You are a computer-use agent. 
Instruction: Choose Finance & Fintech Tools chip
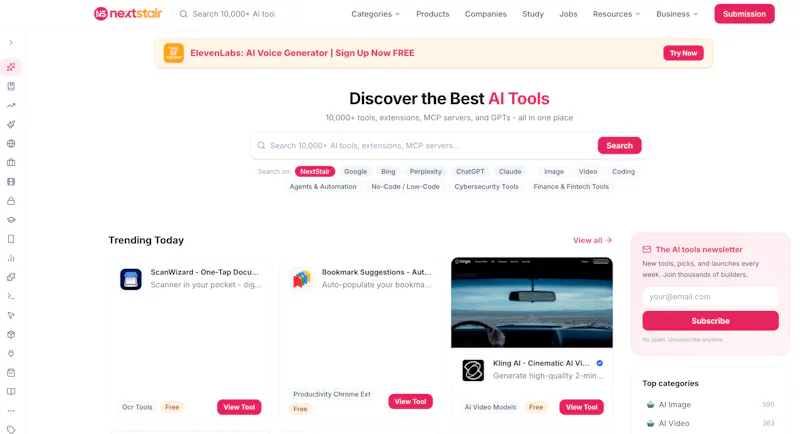click(571, 187)
